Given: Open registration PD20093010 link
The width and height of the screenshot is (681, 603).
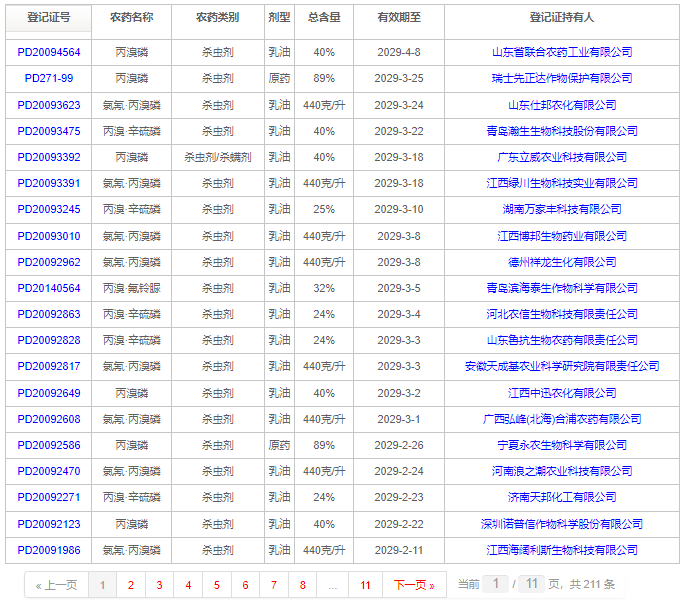Looking at the screenshot, I should pyautogui.click(x=49, y=237).
